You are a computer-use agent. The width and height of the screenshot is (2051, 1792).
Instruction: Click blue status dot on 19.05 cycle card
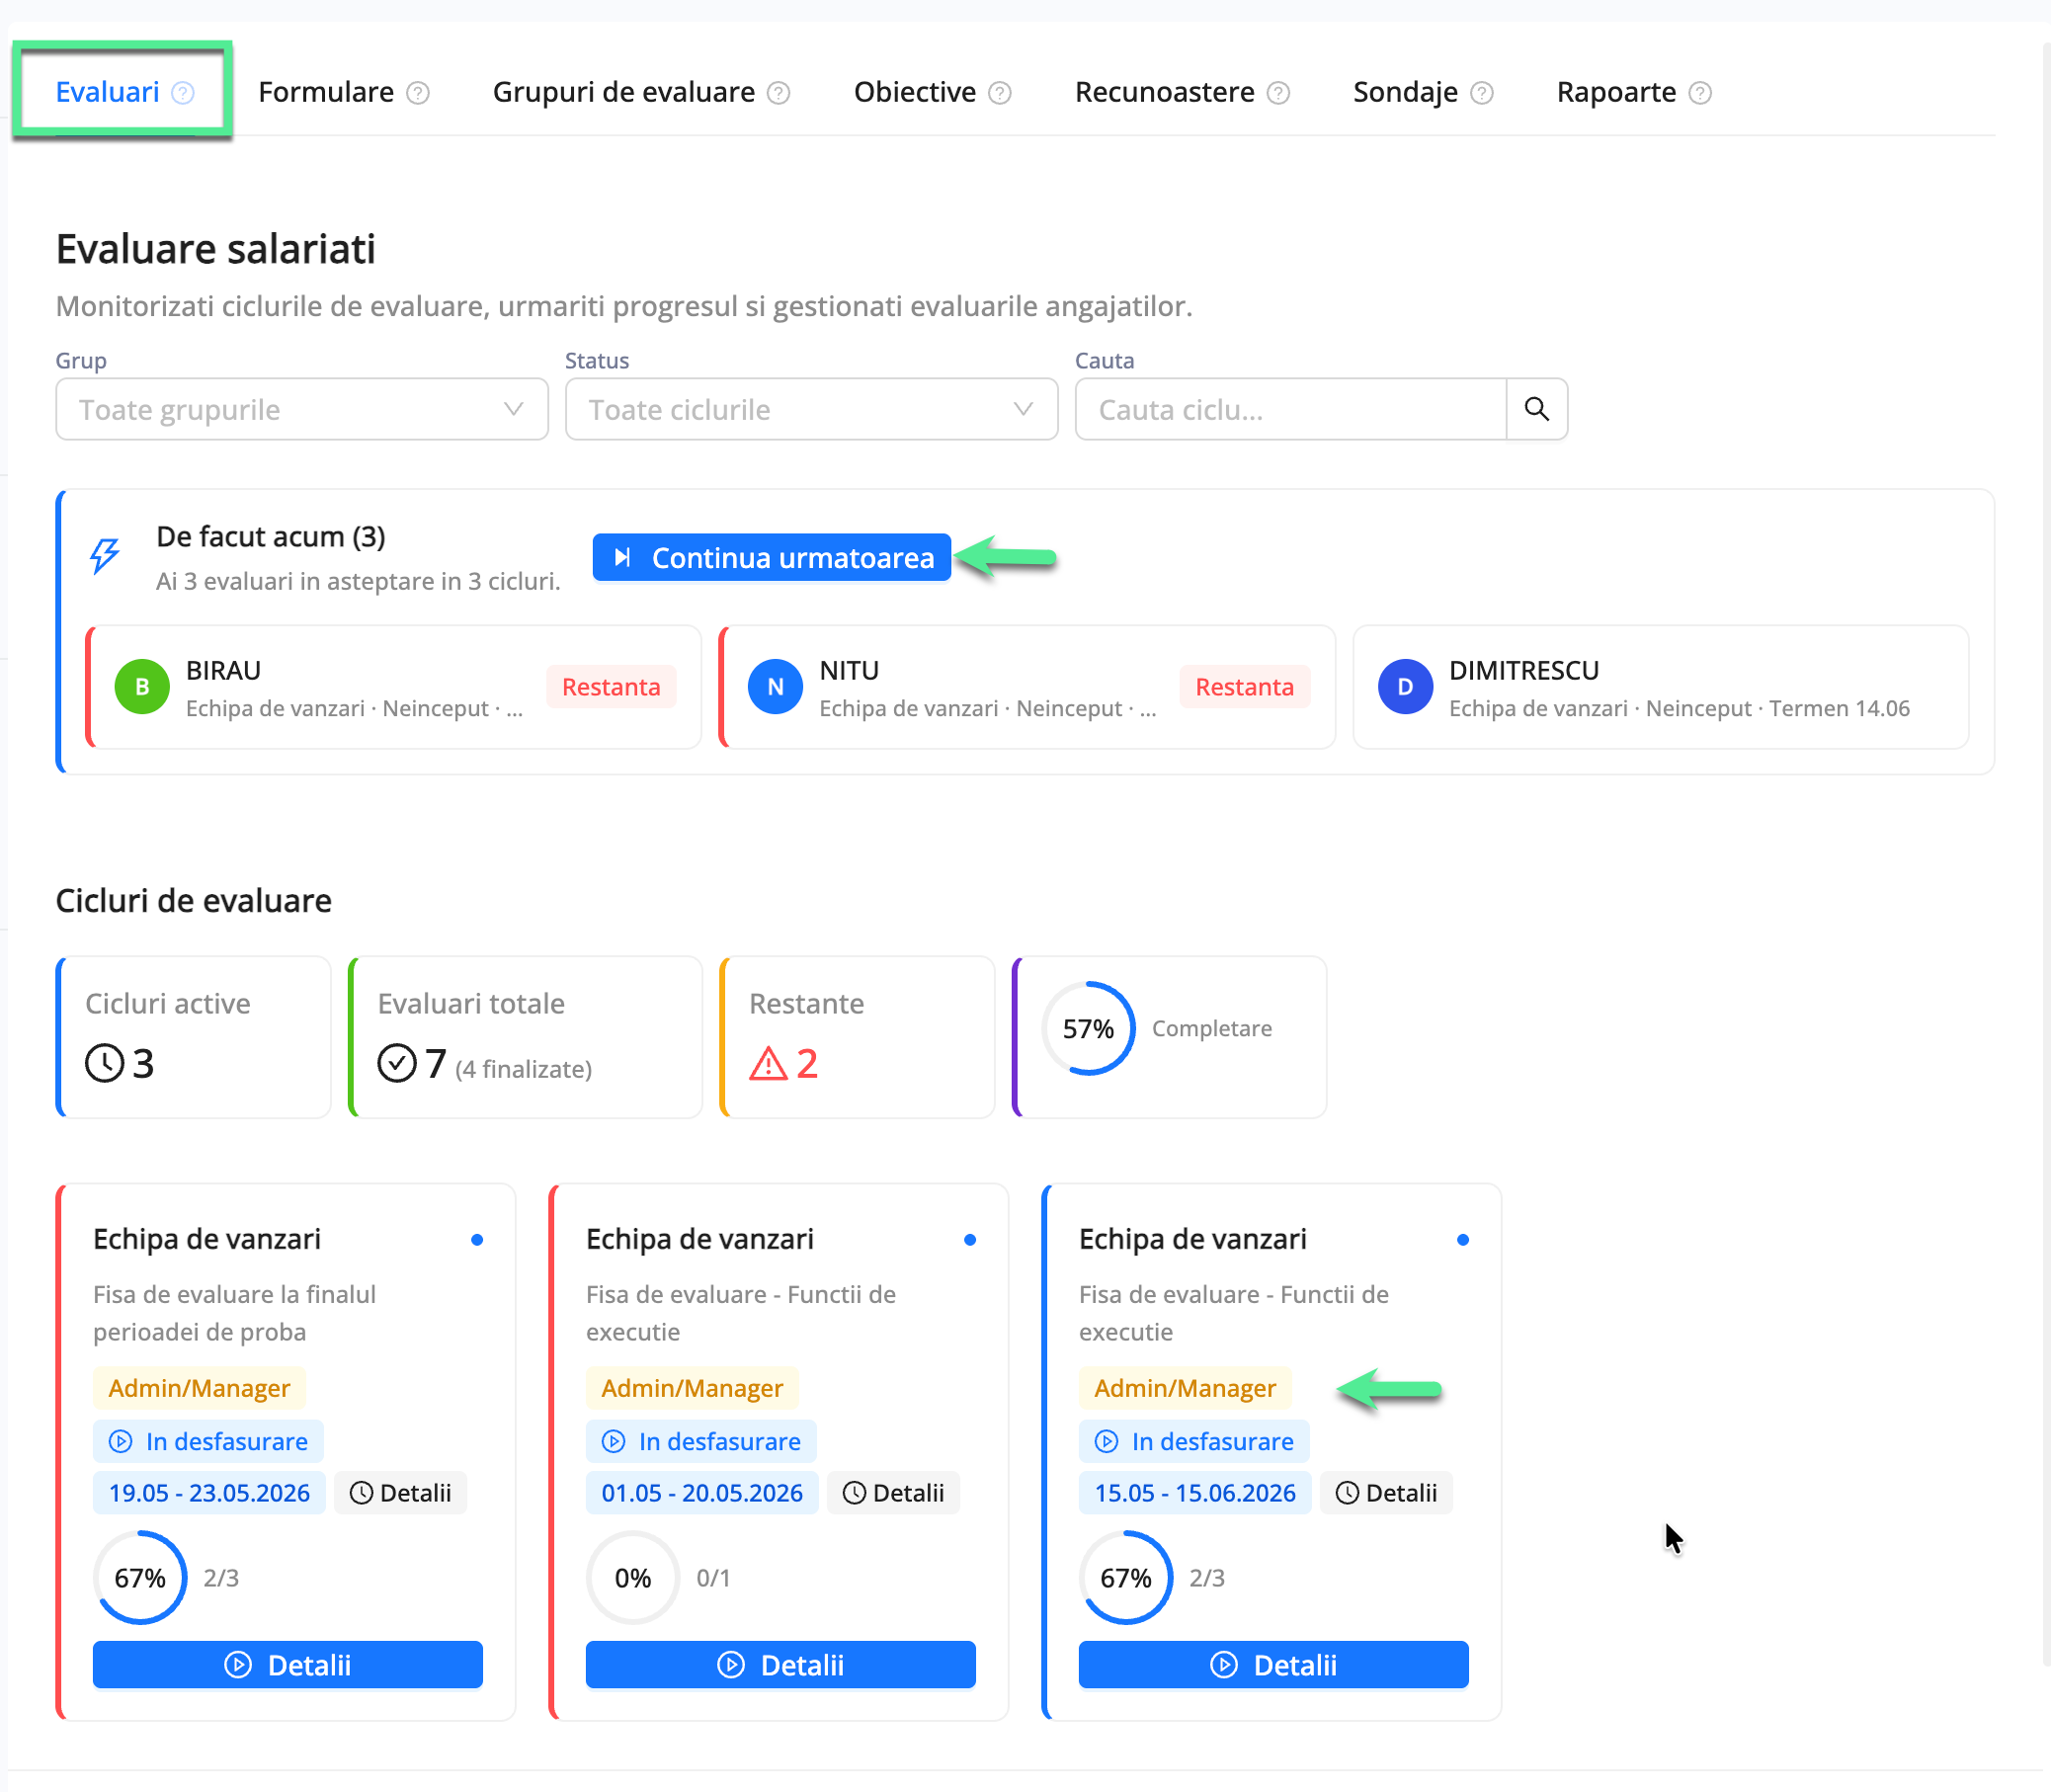tap(477, 1240)
